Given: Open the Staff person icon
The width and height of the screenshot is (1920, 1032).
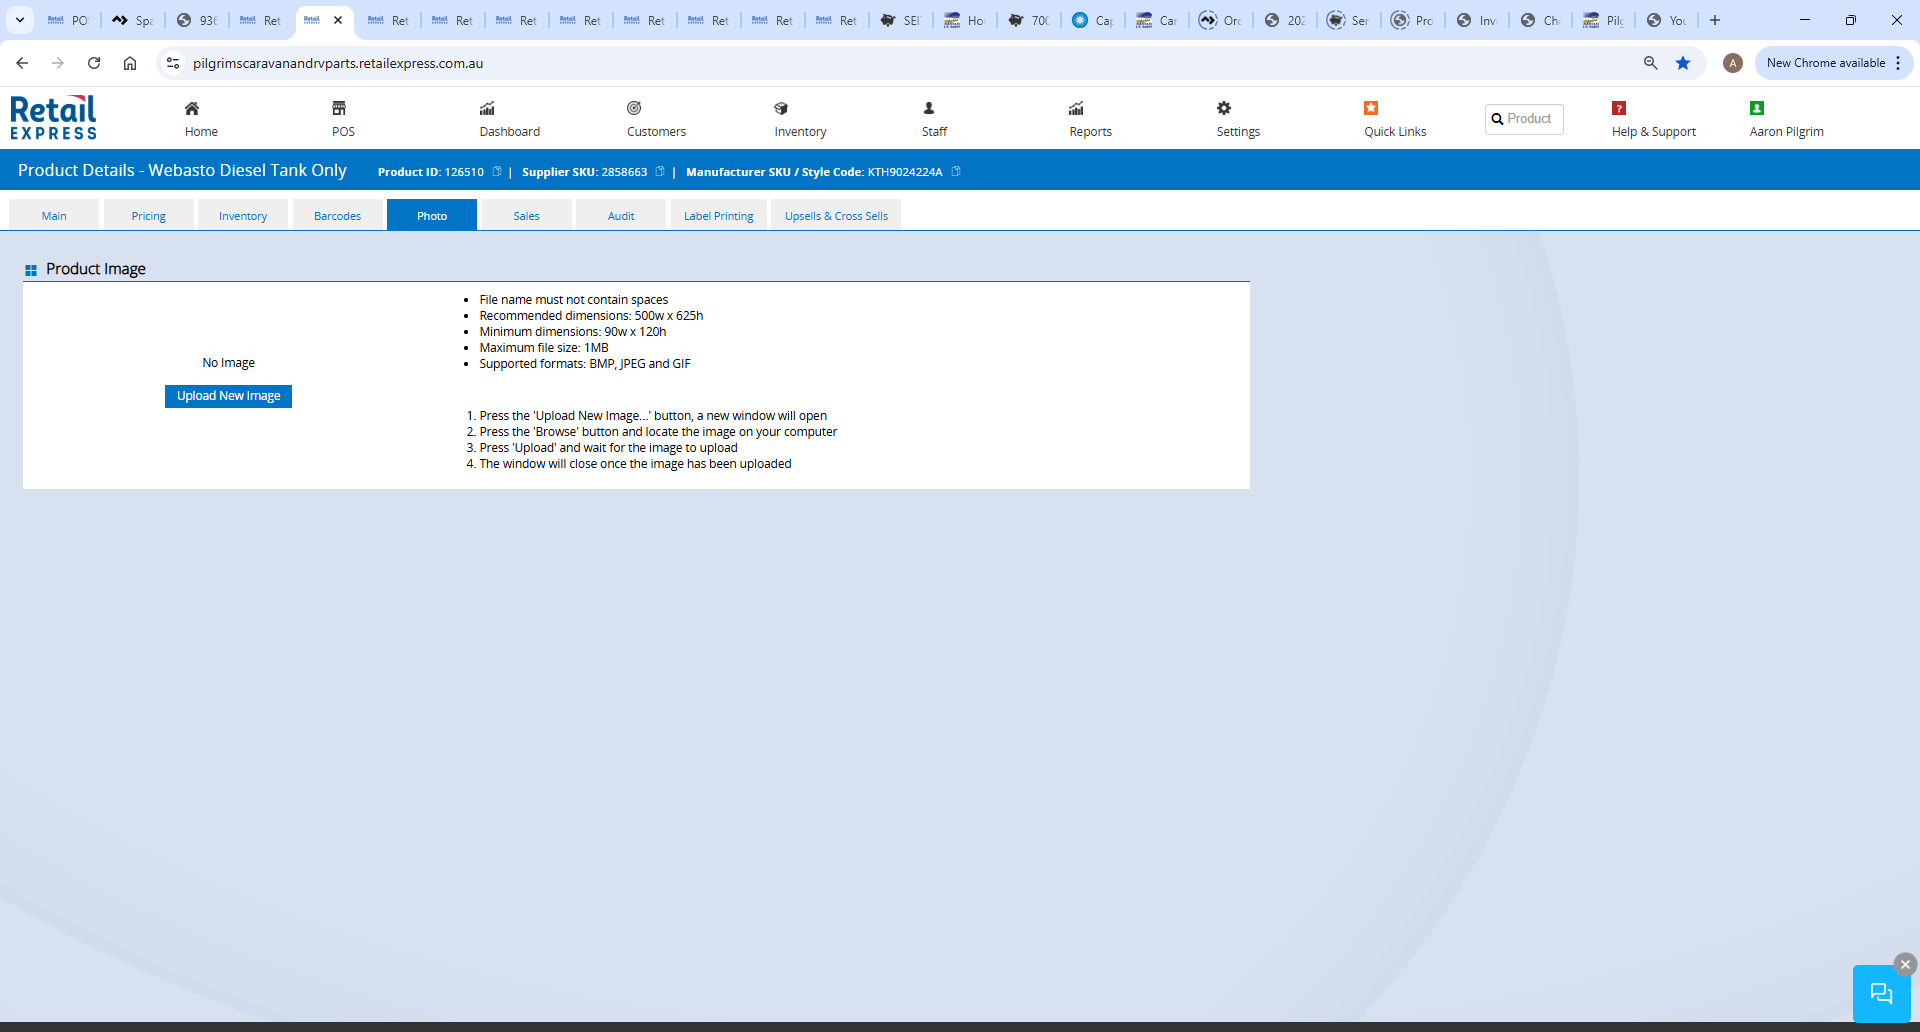Looking at the screenshot, I should pyautogui.click(x=929, y=108).
